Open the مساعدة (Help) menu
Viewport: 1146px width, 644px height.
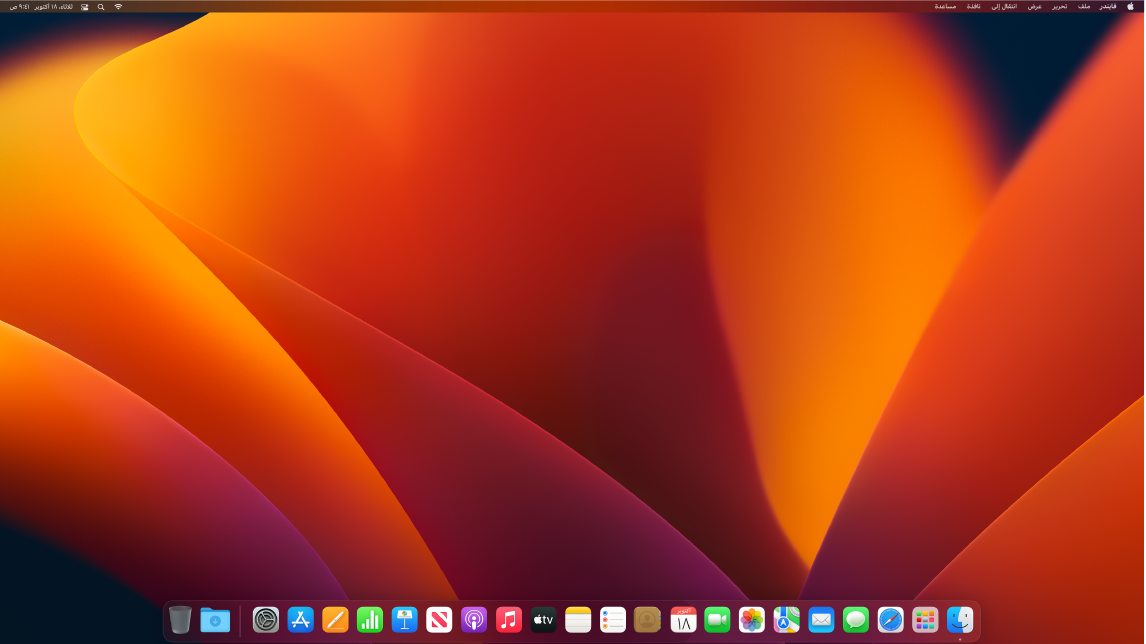point(945,6)
